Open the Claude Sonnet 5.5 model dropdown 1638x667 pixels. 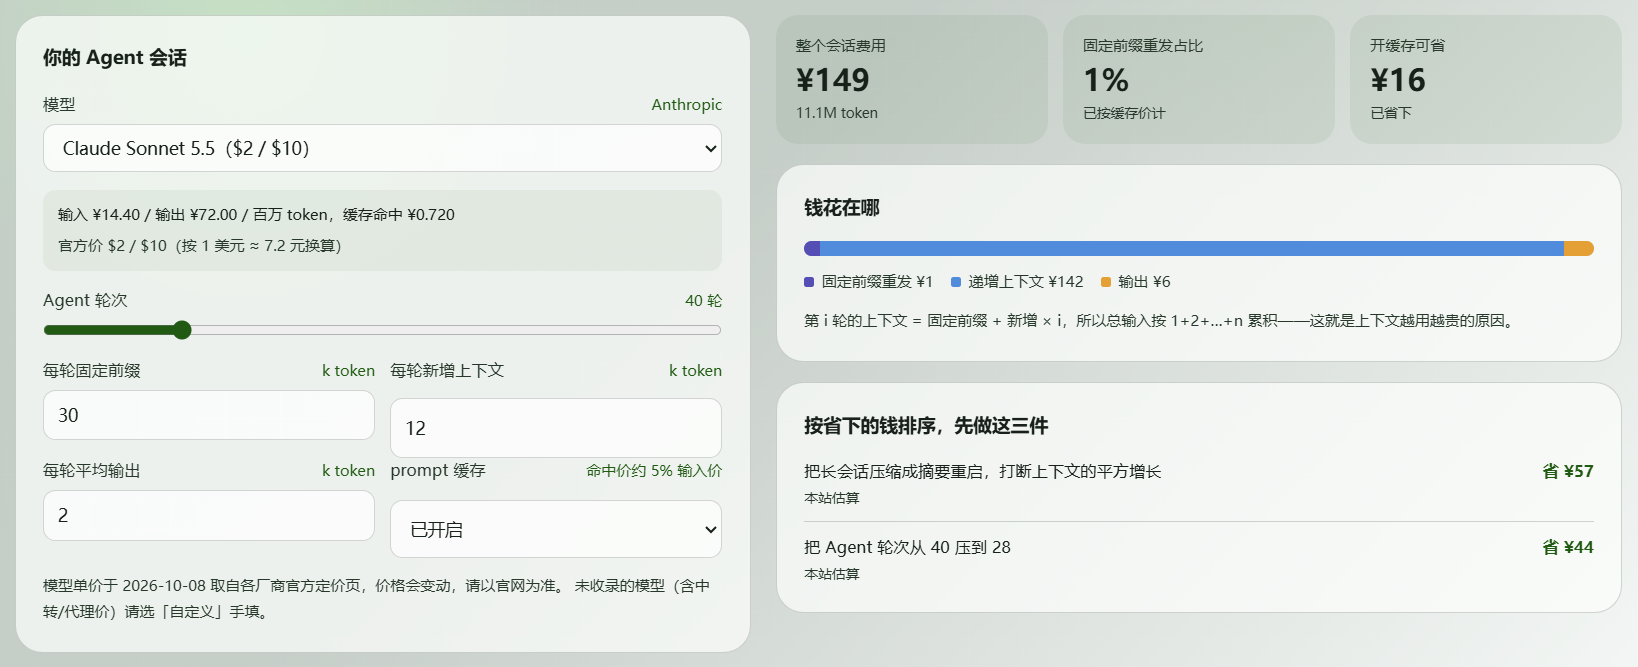pos(382,148)
